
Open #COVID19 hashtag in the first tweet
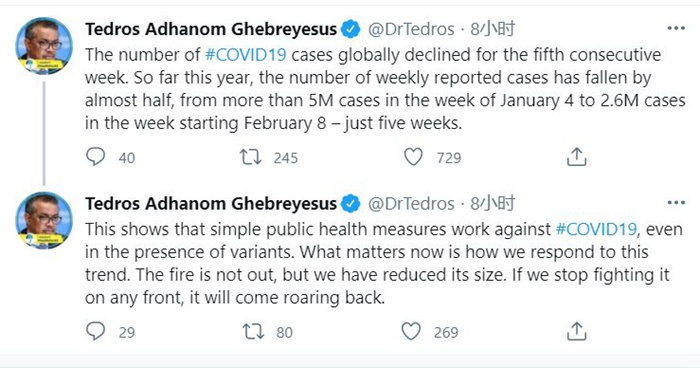pyautogui.click(x=245, y=54)
